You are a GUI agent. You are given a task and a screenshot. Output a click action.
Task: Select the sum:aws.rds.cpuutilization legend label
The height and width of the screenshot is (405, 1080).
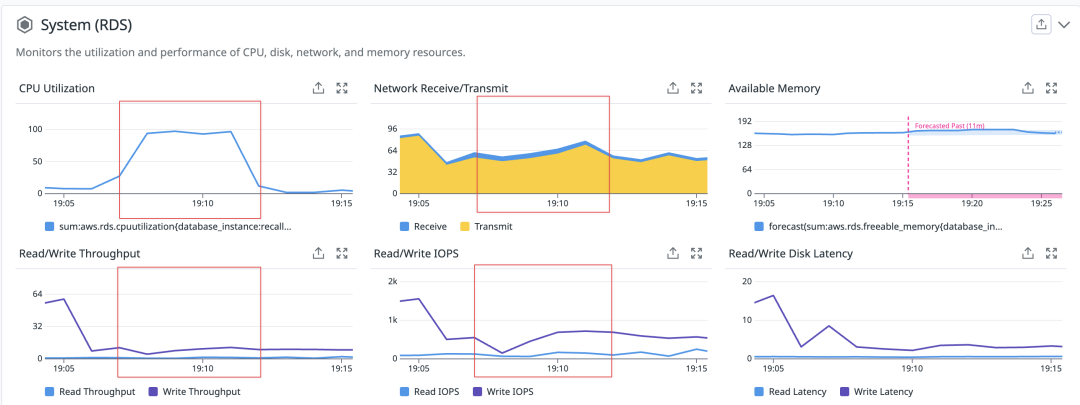[x=176, y=226]
